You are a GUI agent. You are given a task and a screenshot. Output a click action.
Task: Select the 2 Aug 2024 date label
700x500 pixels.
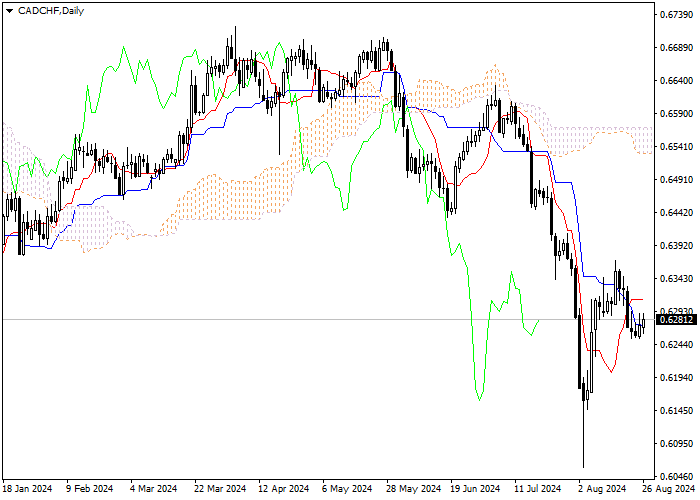[602, 489]
